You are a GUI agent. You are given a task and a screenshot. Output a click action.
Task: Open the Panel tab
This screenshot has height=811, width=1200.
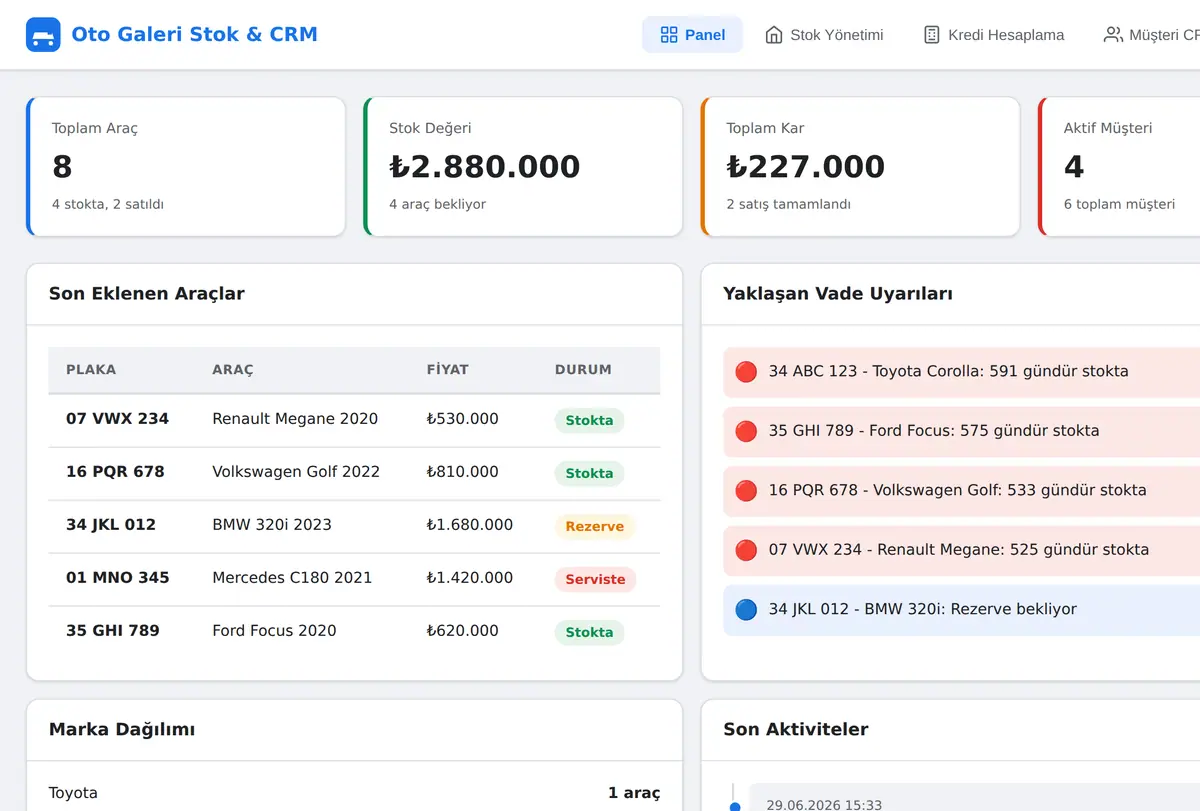(x=692, y=35)
